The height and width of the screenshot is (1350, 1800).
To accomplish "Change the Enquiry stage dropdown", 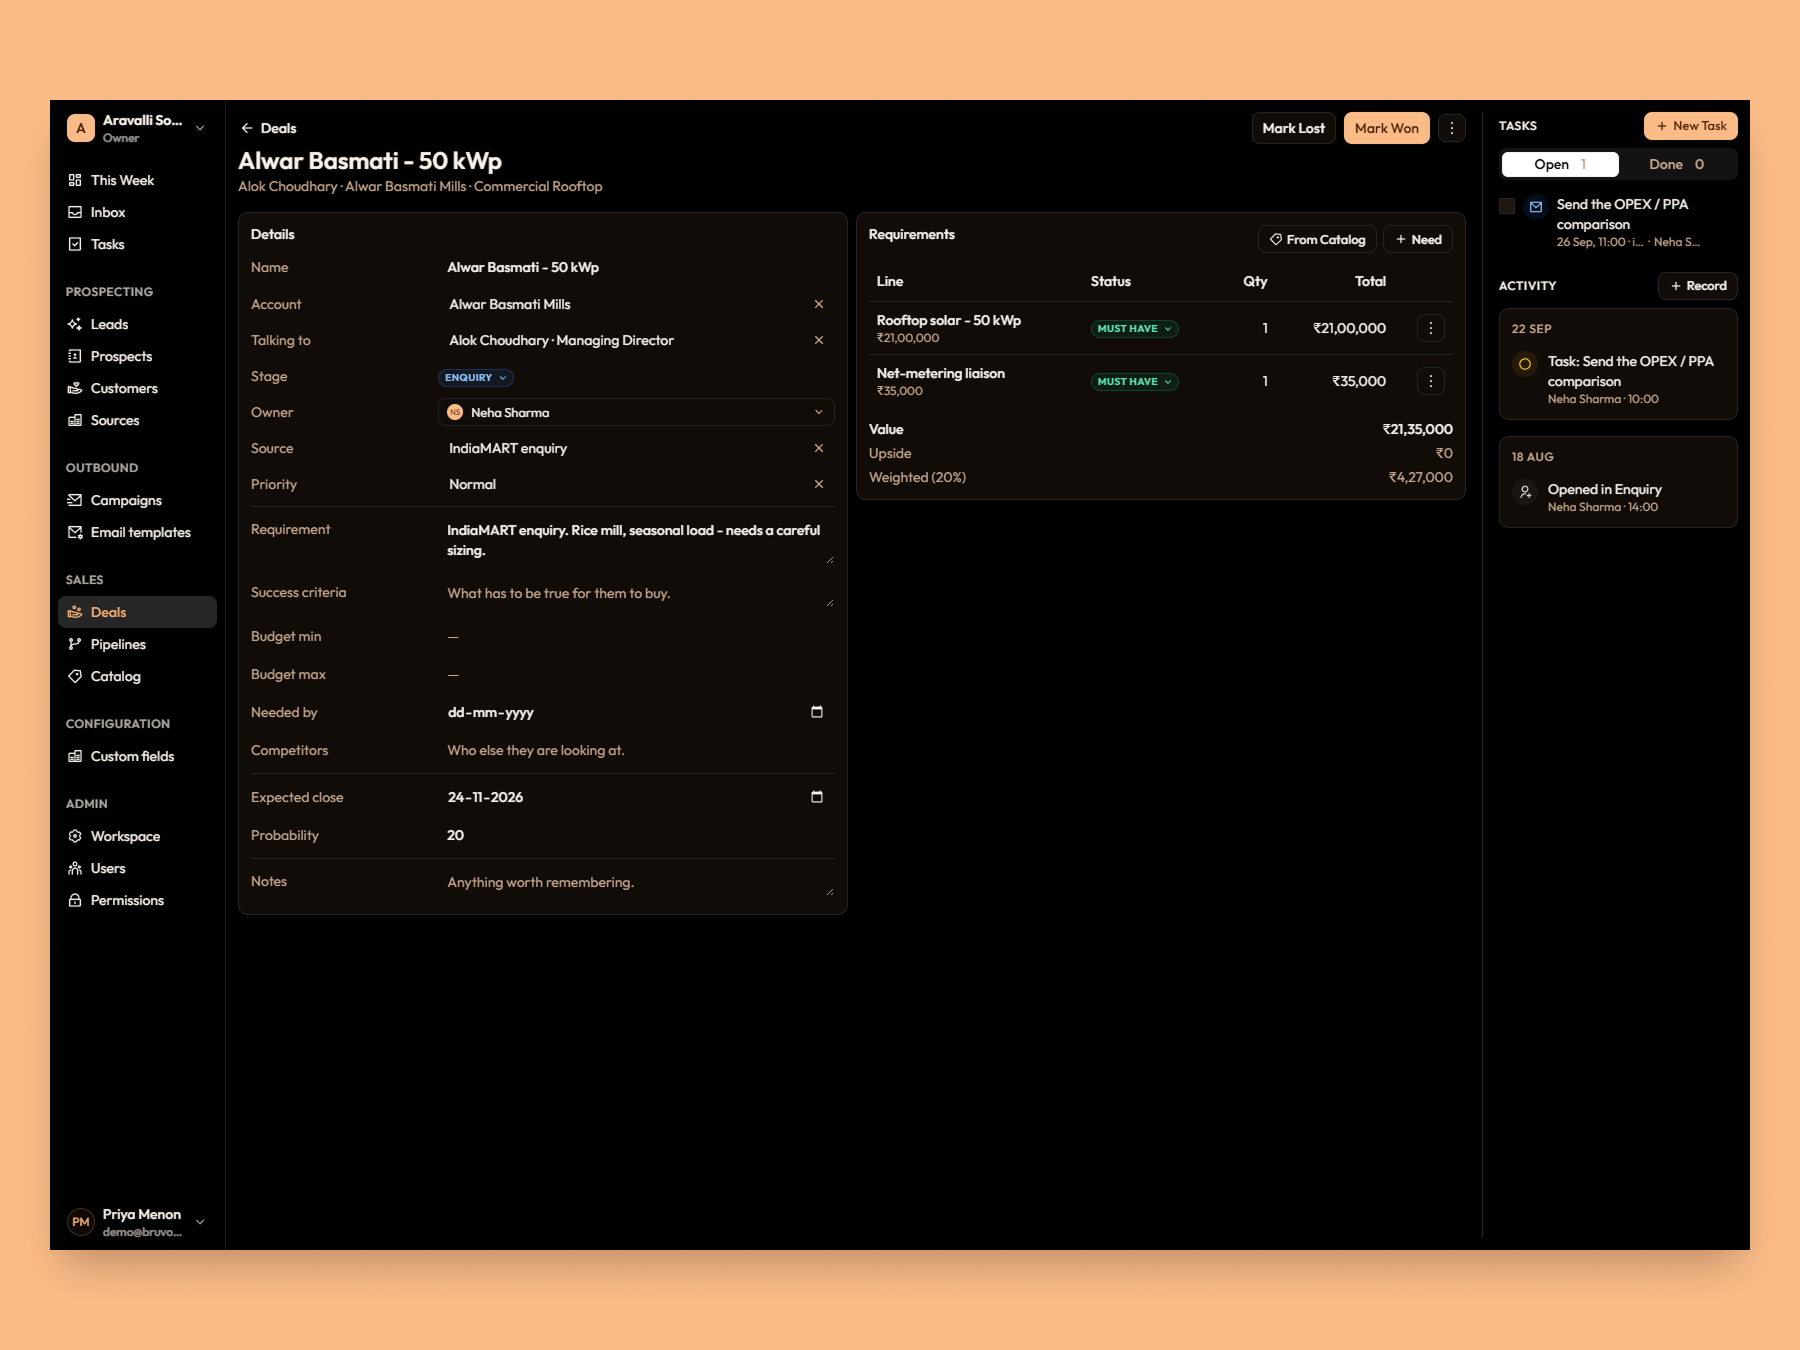I will click(476, 377).
